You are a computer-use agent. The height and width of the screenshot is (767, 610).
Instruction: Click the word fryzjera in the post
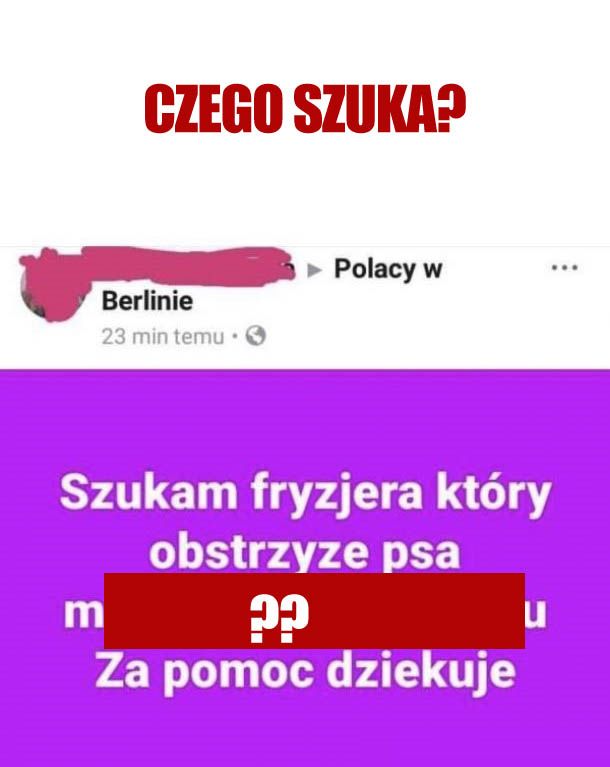tap(337, 494)
